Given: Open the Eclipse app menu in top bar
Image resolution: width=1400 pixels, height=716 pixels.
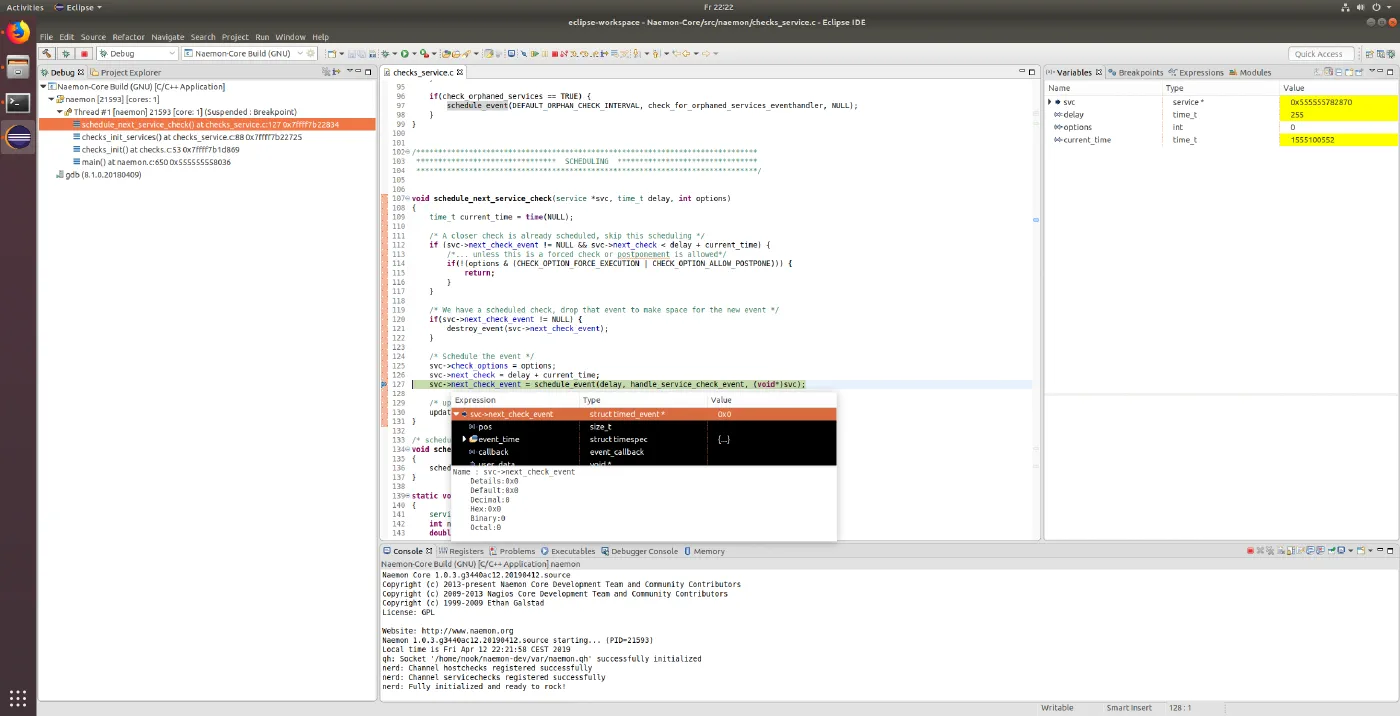Looking at the screenshot, I should (x=79, y=7).
